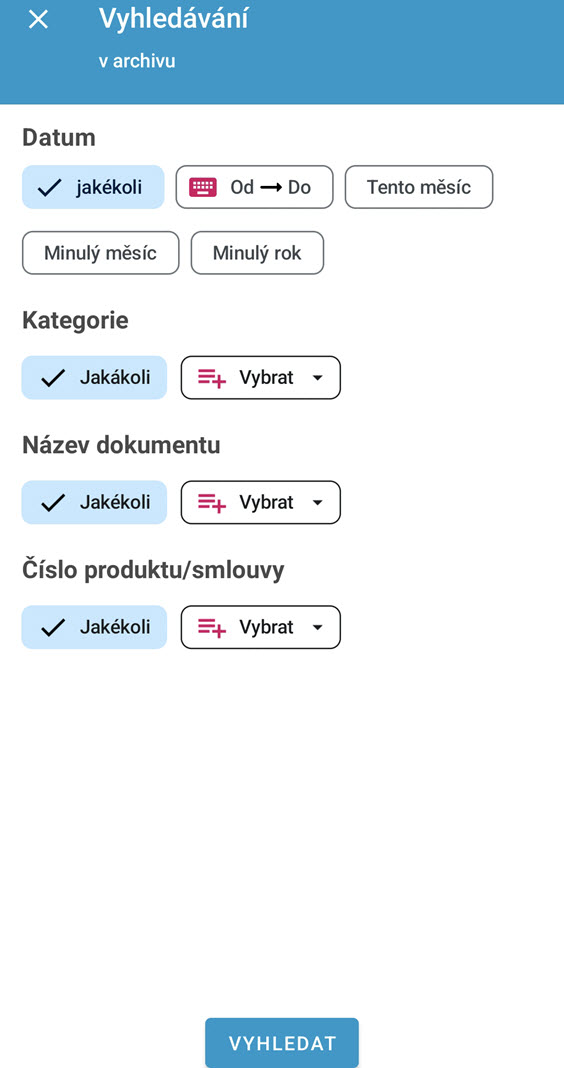Expand the Název dokumentu Vybrat dropdown arrow
Image resolution: width=564 pixels, height=1068 pixels.
pyautogui.click(x=317, y=503)
